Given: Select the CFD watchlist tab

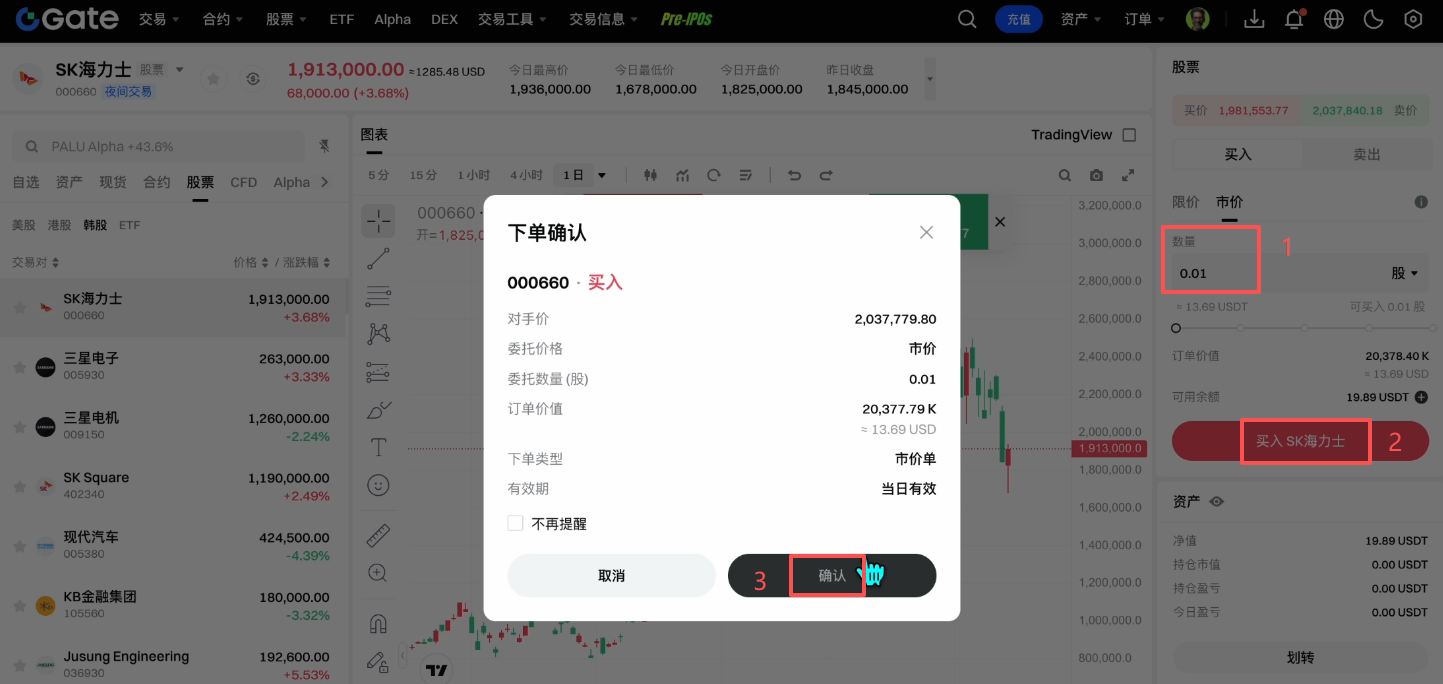Looking at the screenshot, I should coord(243,182).
